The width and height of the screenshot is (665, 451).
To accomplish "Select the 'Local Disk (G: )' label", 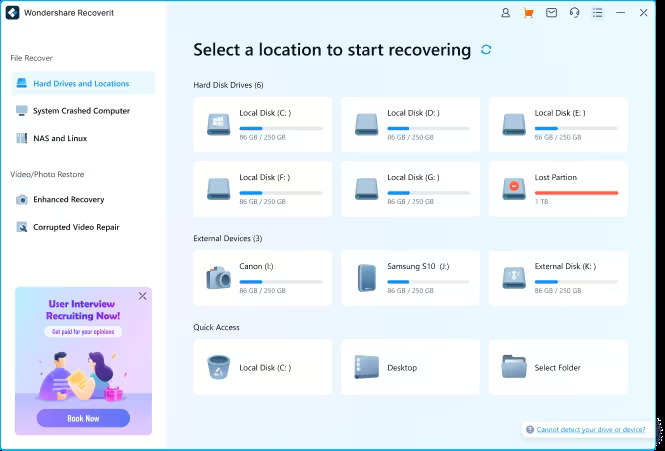I will coord(413,177).
